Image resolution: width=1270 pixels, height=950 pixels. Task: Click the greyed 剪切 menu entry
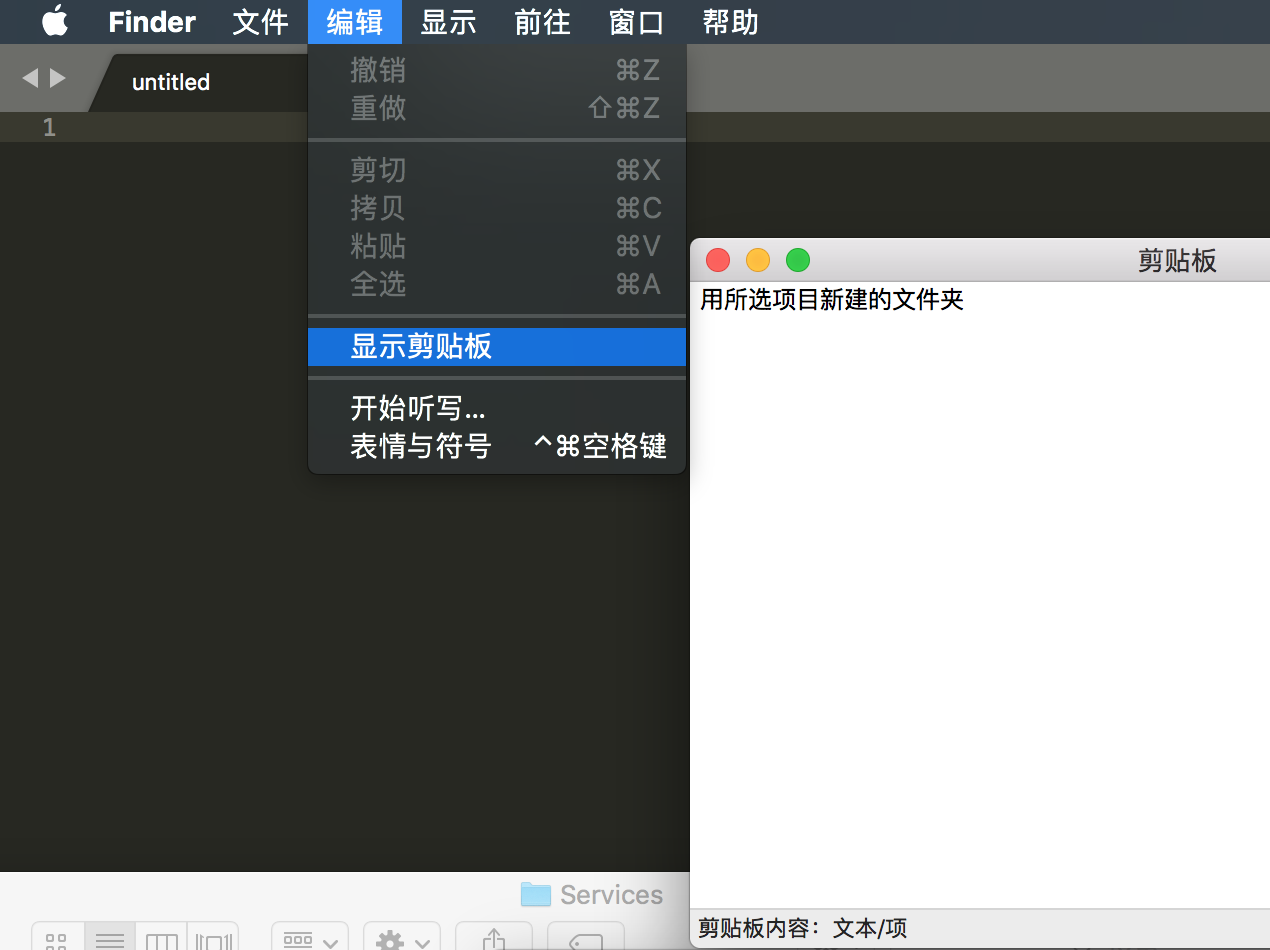(497, 170)
